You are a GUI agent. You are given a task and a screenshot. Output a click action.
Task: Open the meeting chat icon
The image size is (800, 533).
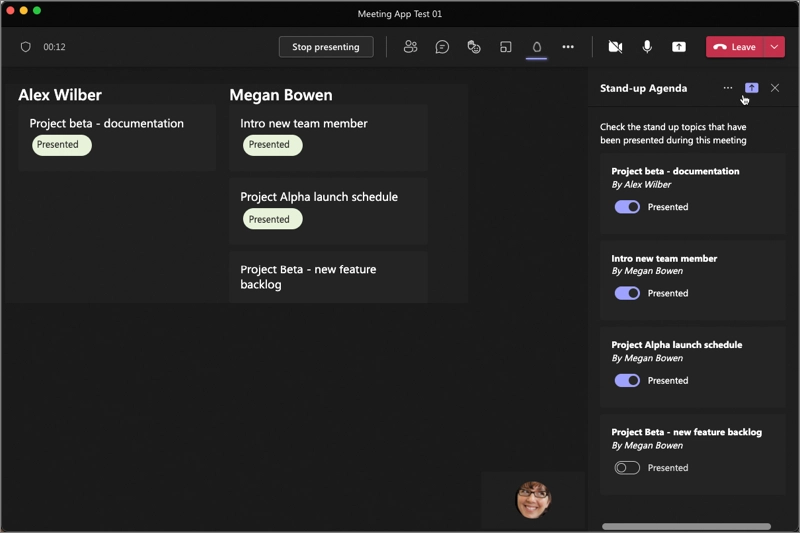point(442,47)
